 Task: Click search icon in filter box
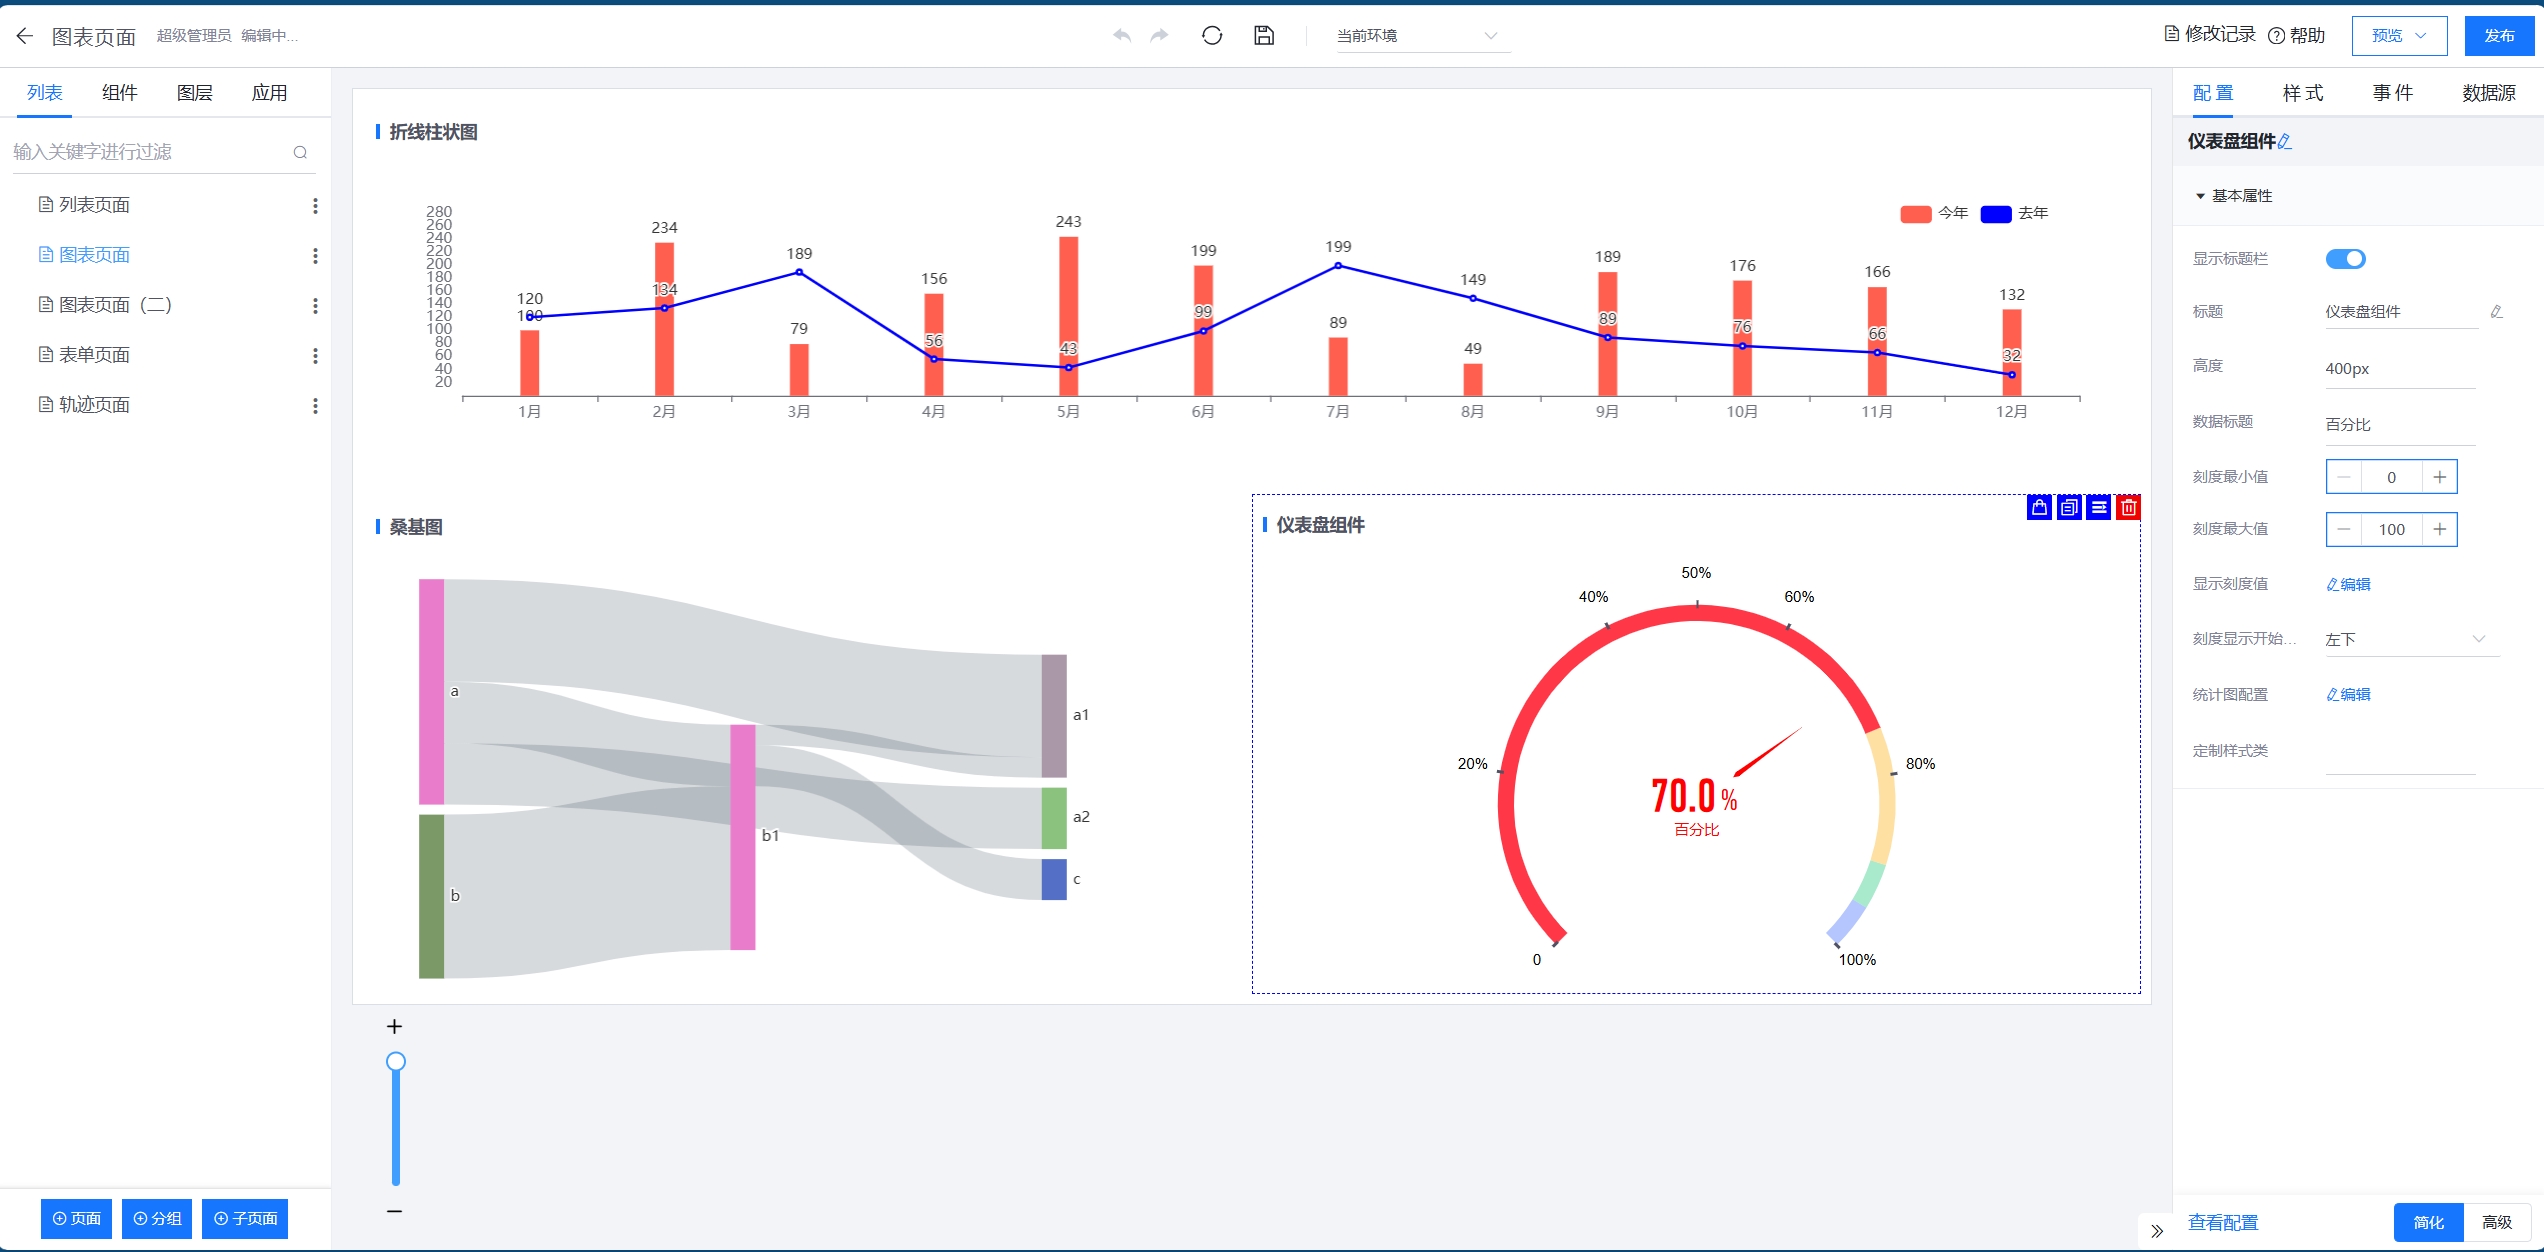click(x=300, y=152)
